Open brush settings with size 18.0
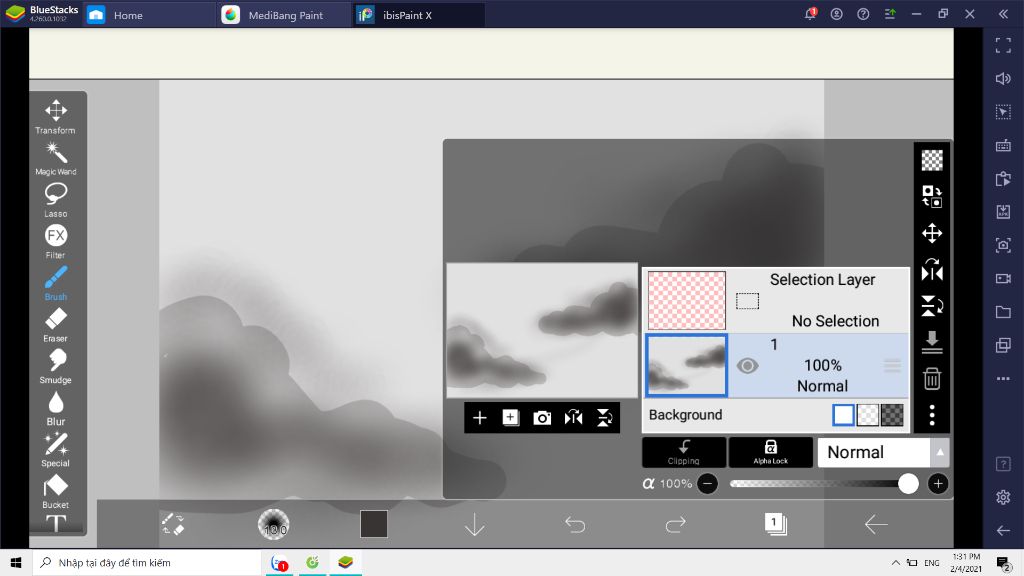Screen dimensions: 1024x576 pos(274,524)
